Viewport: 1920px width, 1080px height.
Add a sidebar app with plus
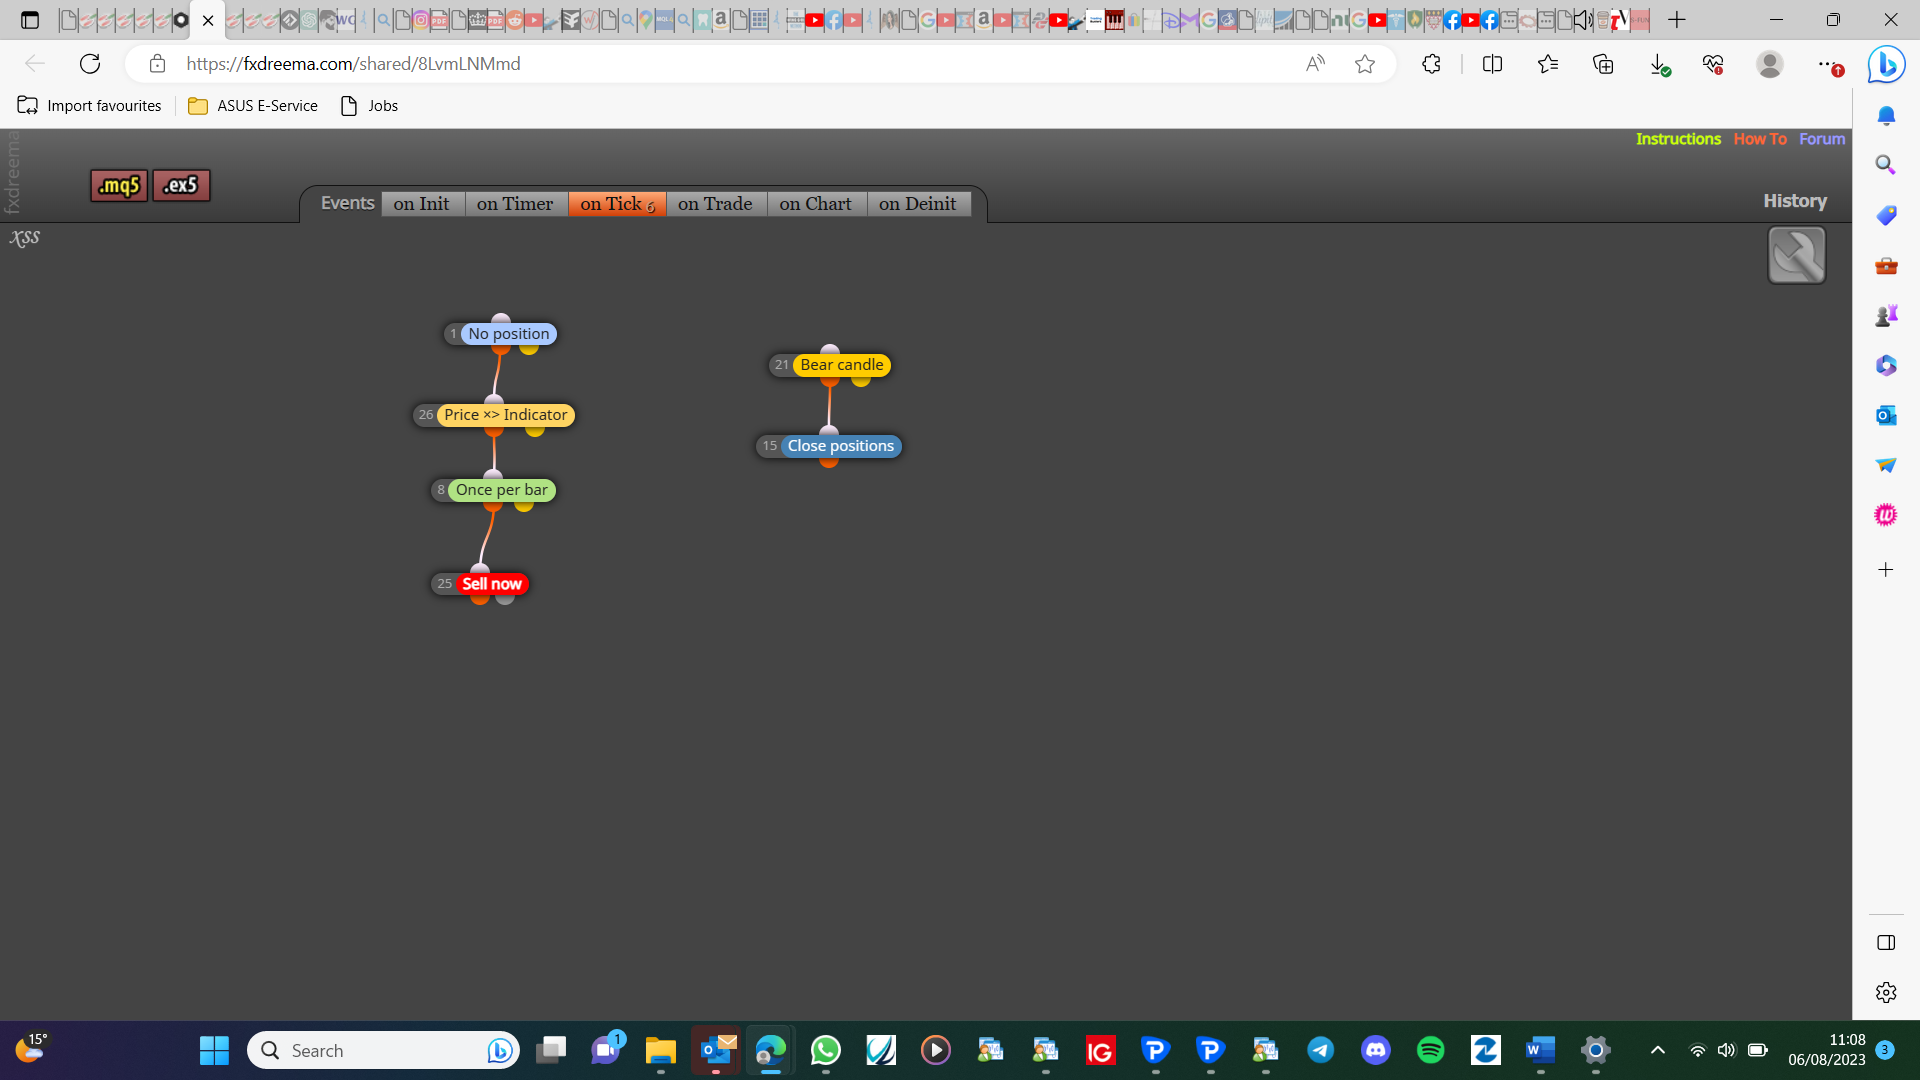pos(1886,570)
